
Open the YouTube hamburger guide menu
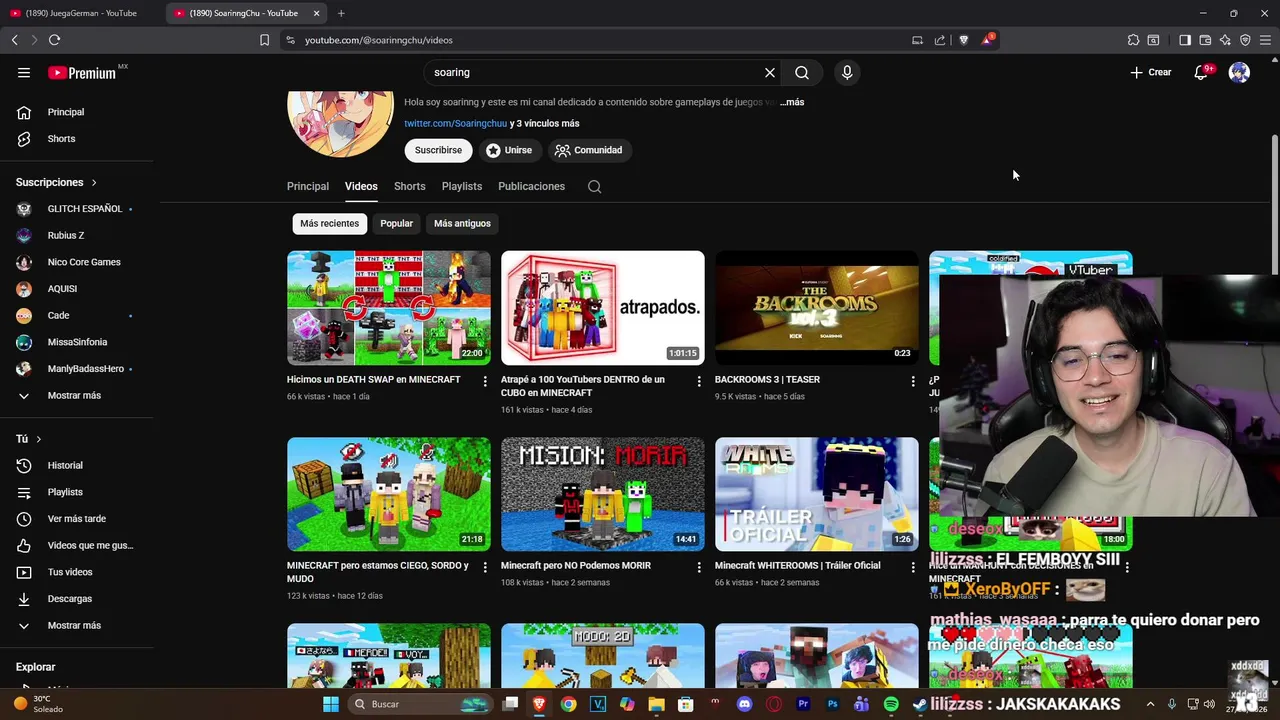(x=24, y=72)
